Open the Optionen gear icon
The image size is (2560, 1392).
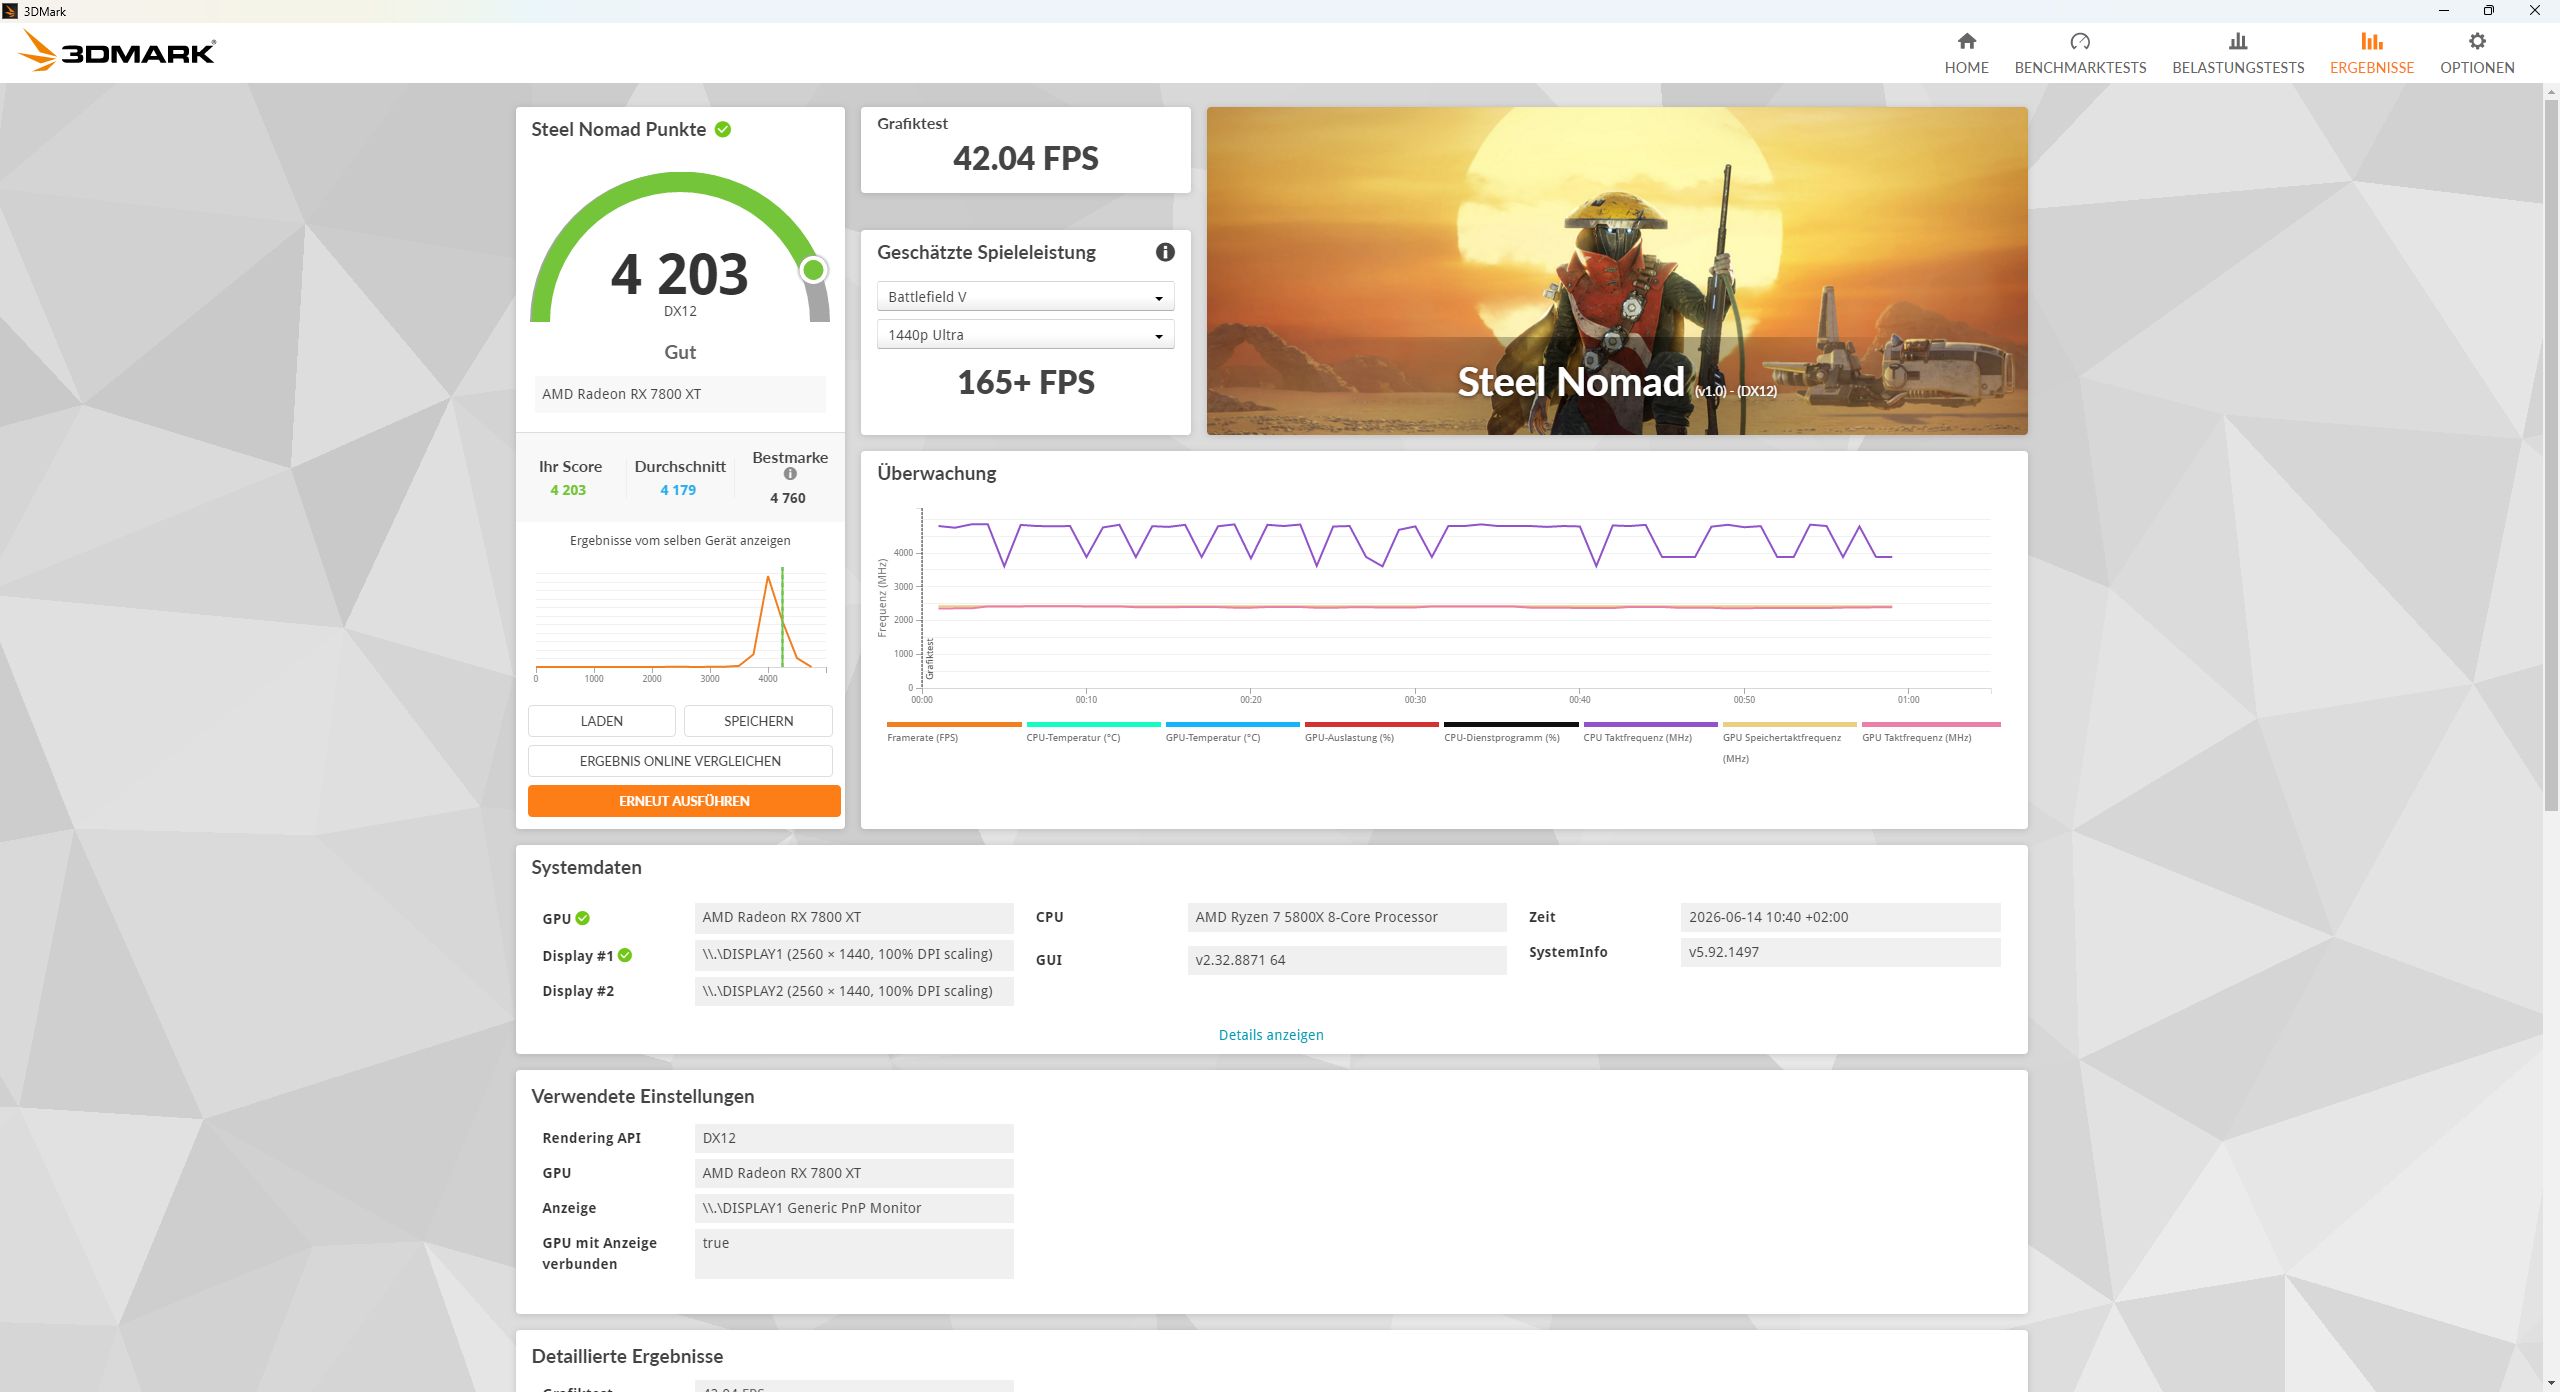2477,41
